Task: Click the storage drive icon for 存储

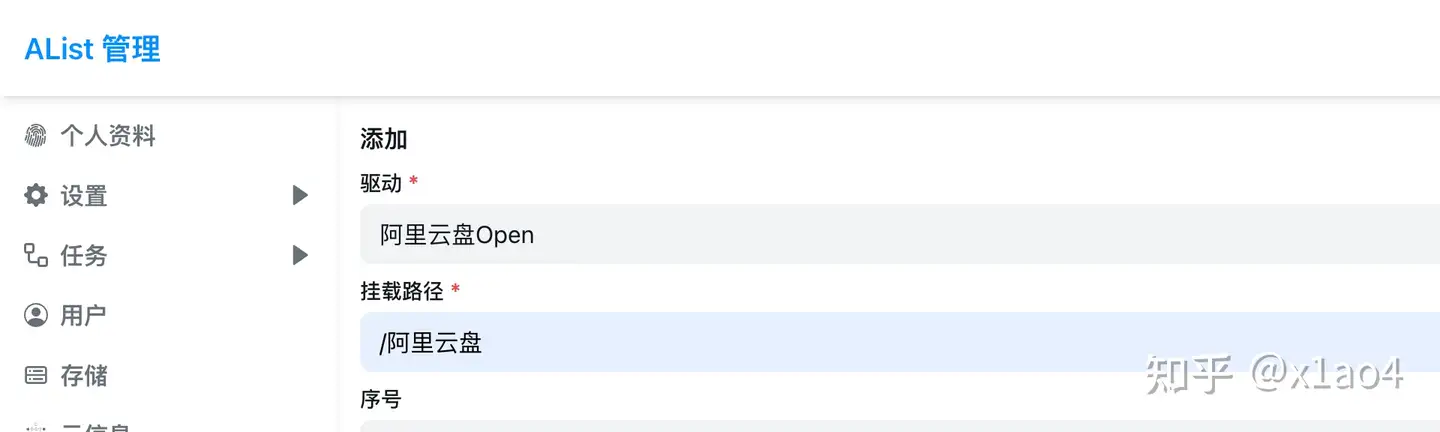Action: pyautogui.click(x=36, y=376)
